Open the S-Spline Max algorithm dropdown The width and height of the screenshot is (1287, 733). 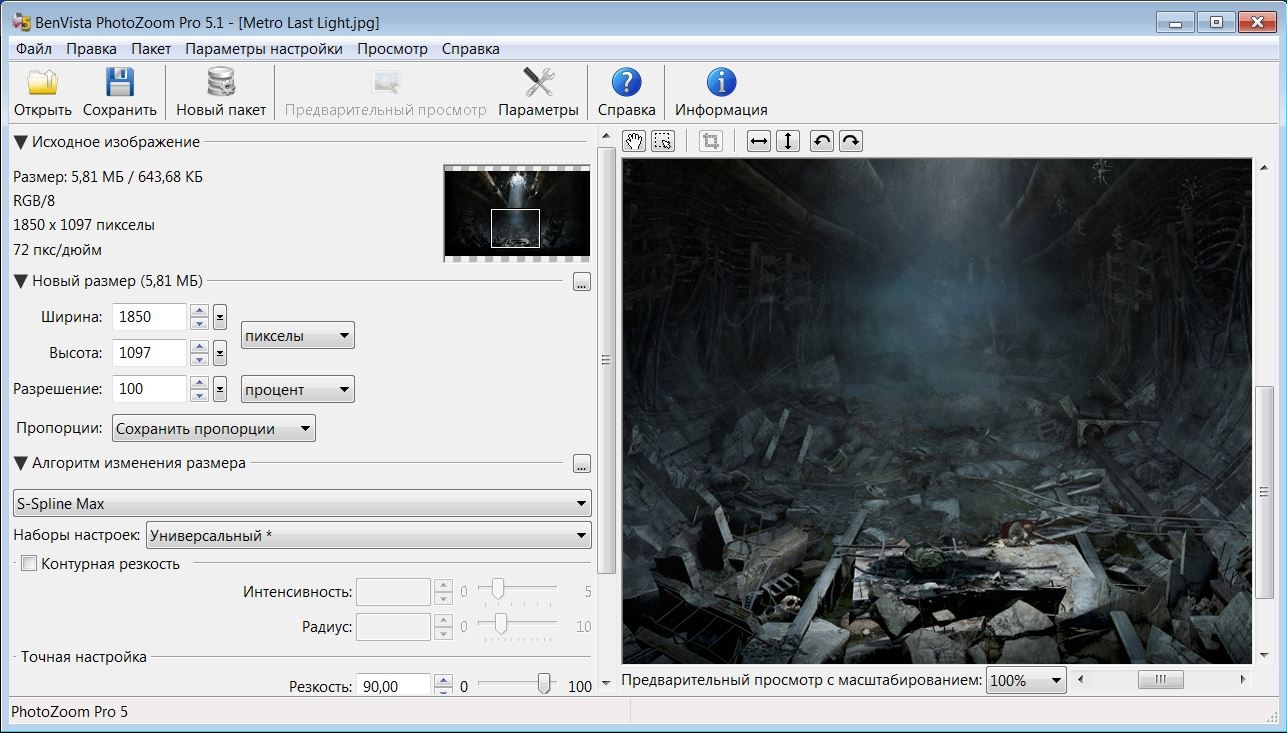[x=301, y=503]
